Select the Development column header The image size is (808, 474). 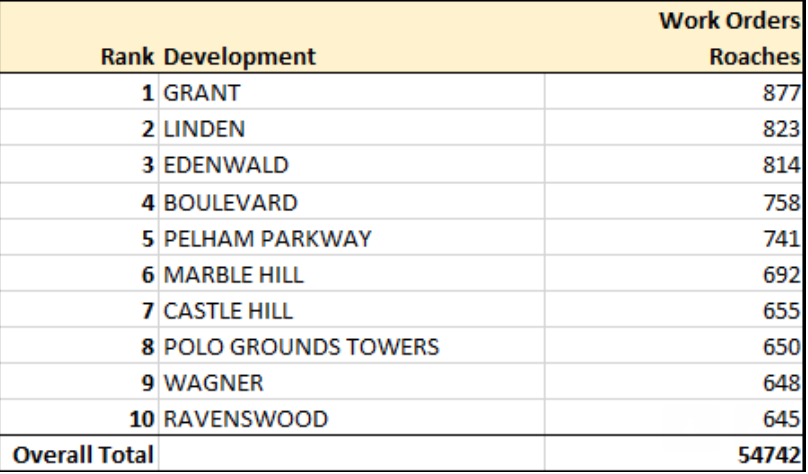click(239, 56)
